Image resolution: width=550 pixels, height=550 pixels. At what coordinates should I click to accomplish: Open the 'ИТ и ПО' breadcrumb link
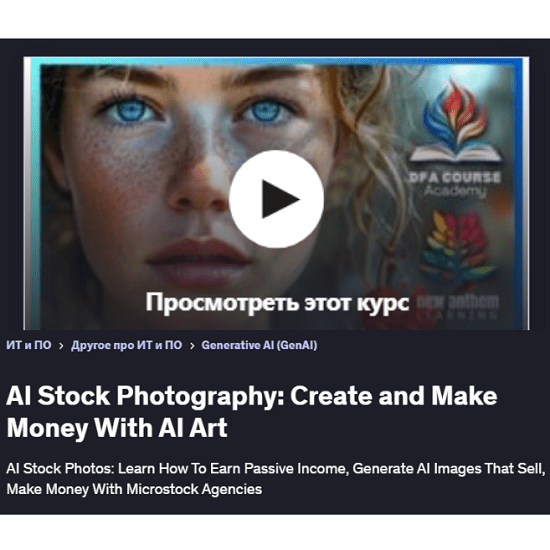point(29,345)
